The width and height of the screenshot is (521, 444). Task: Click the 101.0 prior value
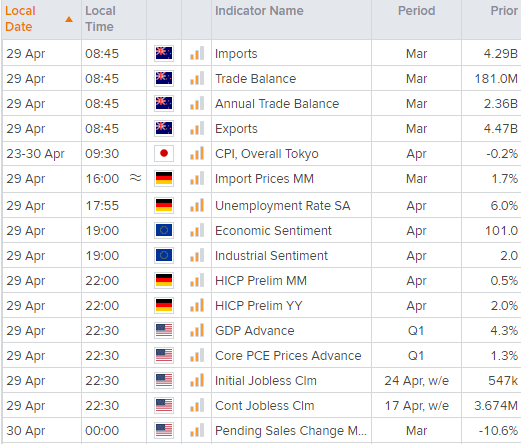tap(501, 231)
